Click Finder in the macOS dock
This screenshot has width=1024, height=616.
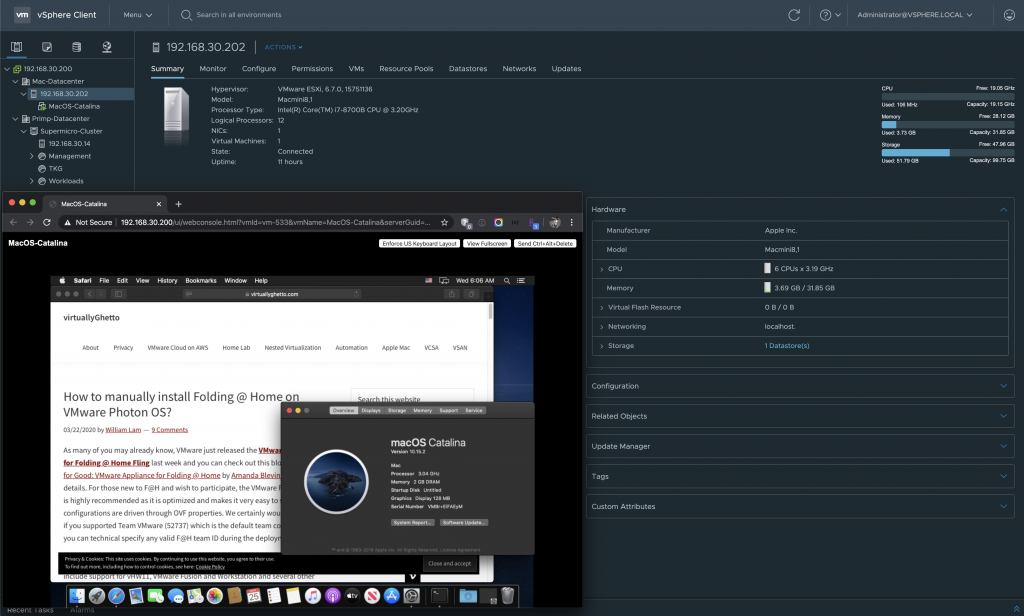click(77, 596)
